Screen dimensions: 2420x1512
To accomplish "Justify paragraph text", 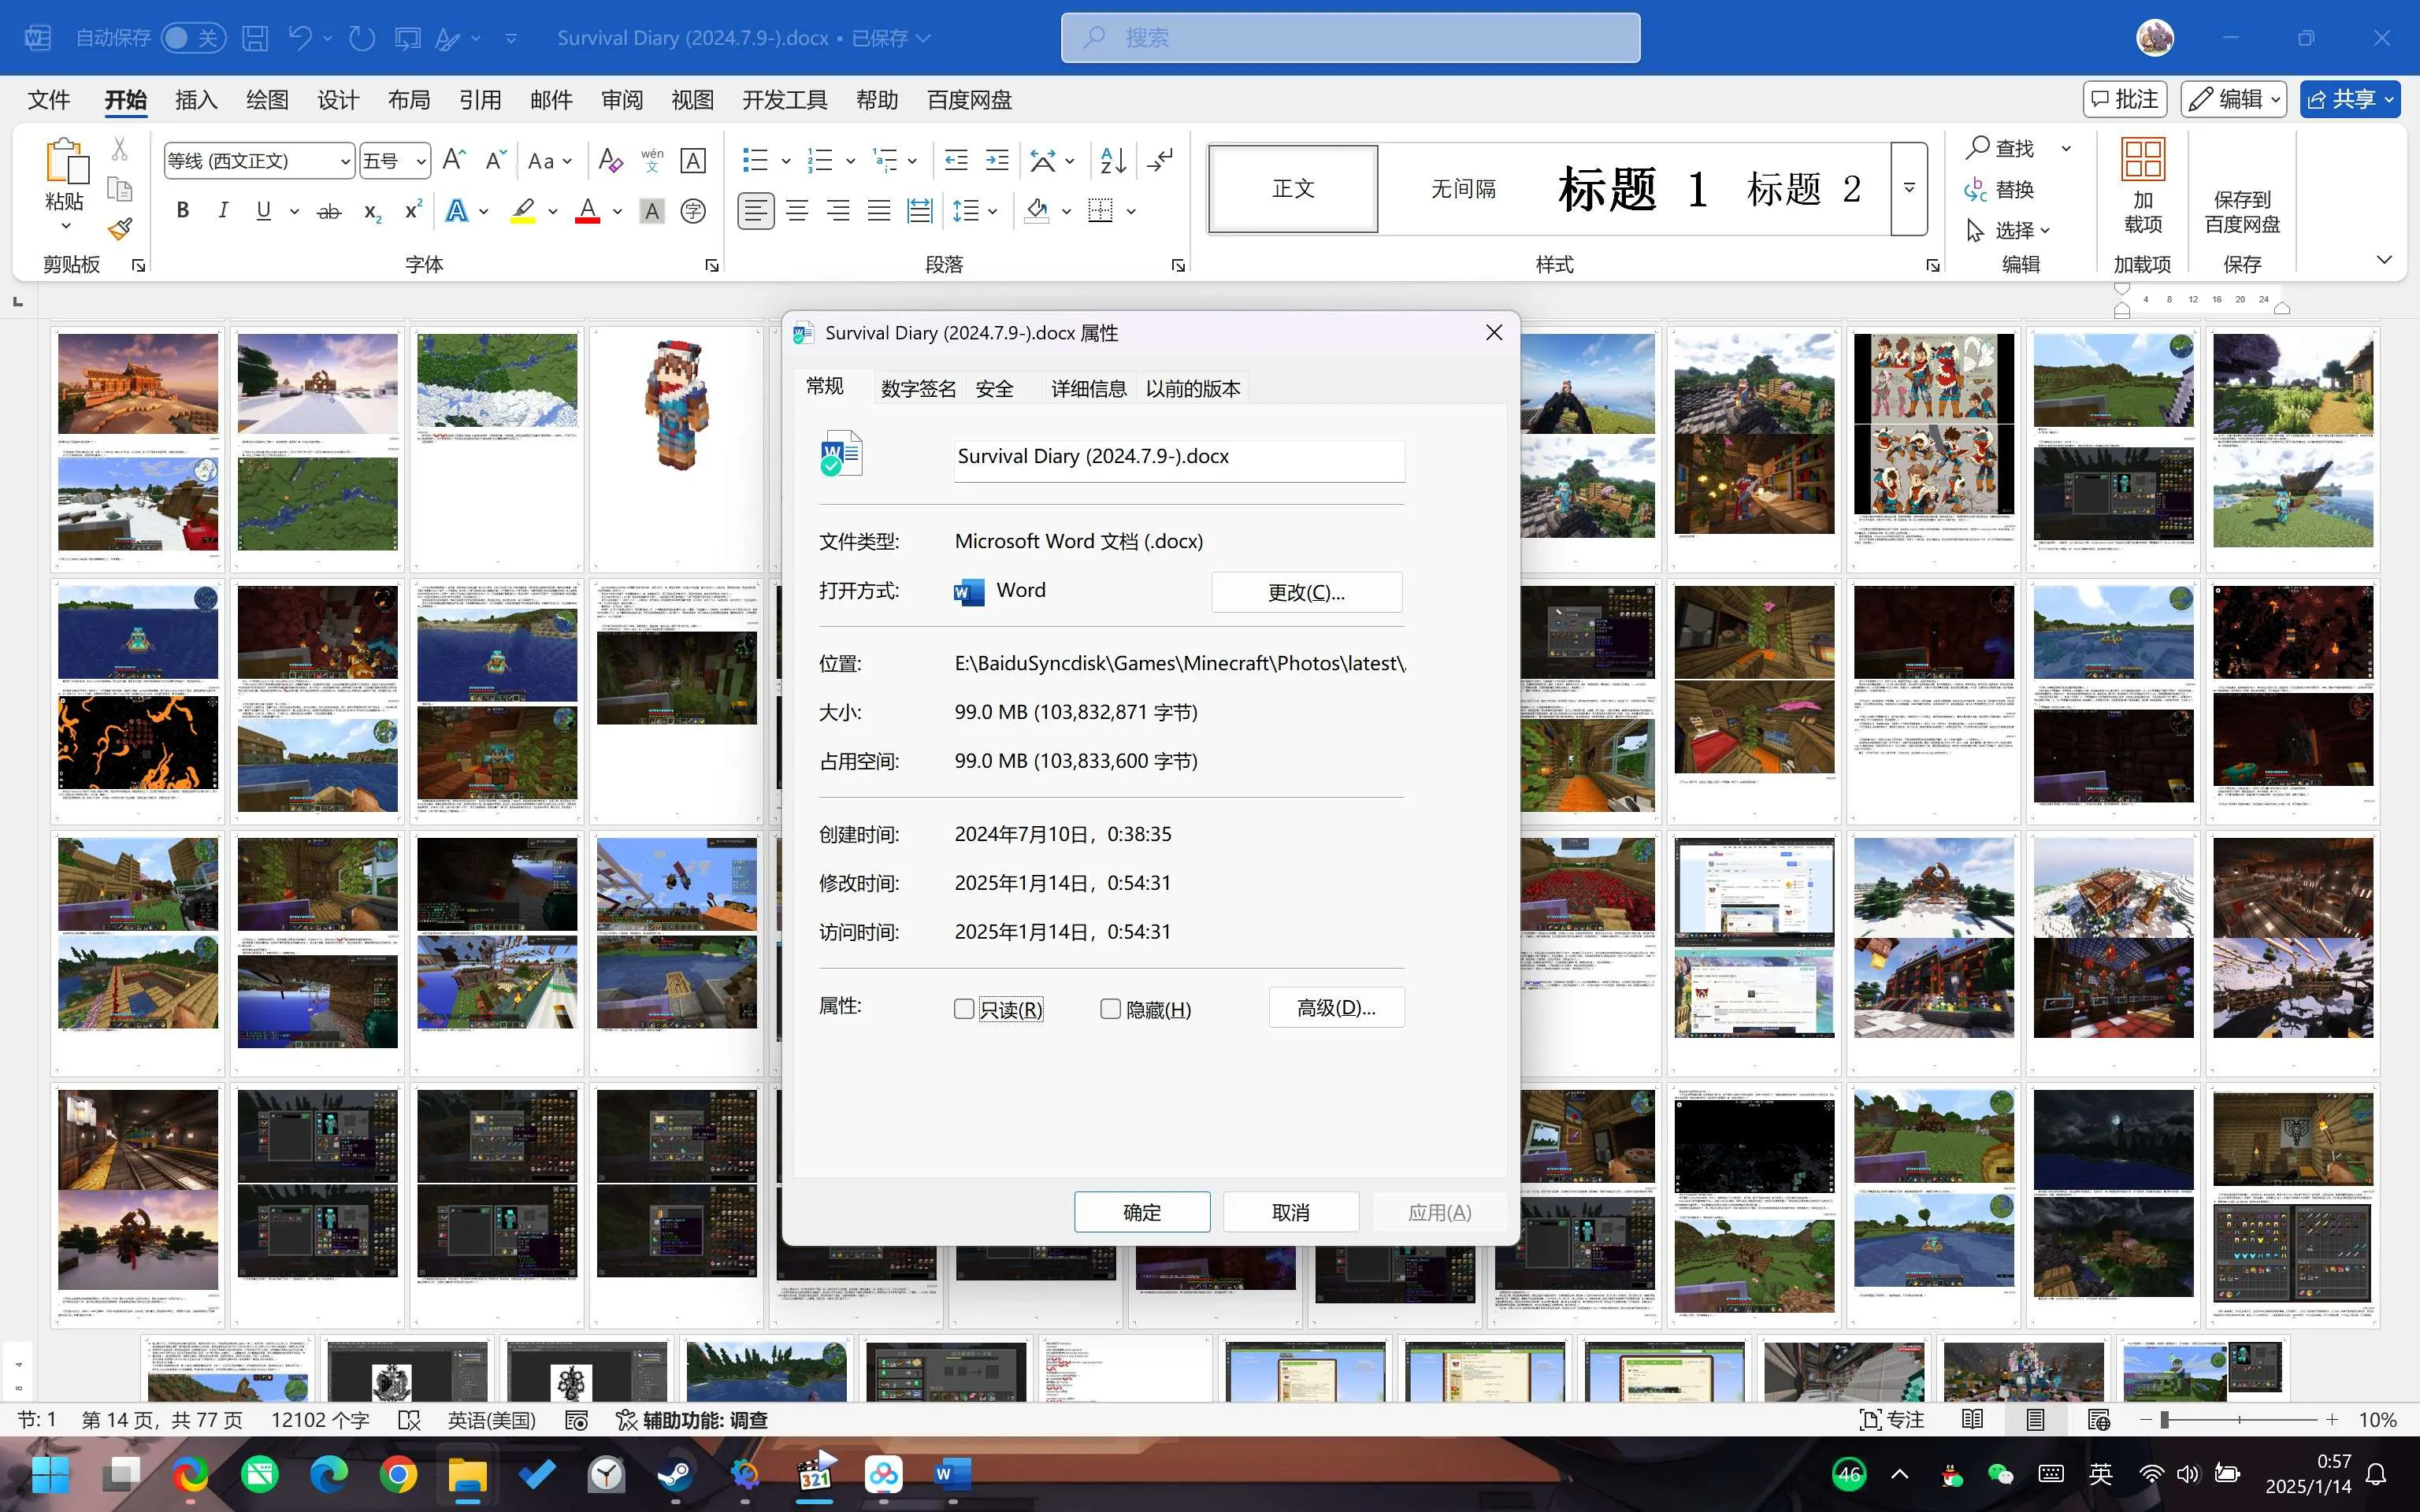I will 879,211.
